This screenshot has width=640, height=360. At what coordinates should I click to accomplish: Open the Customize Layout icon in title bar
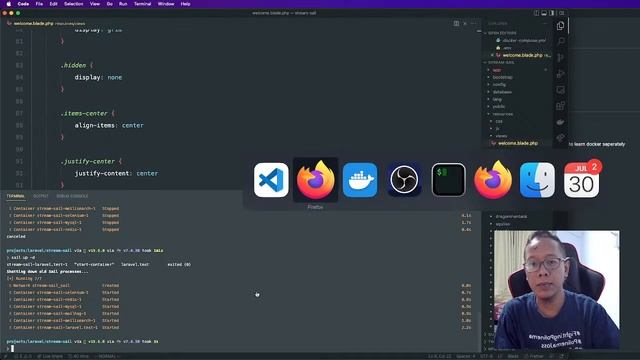[562, 13]
